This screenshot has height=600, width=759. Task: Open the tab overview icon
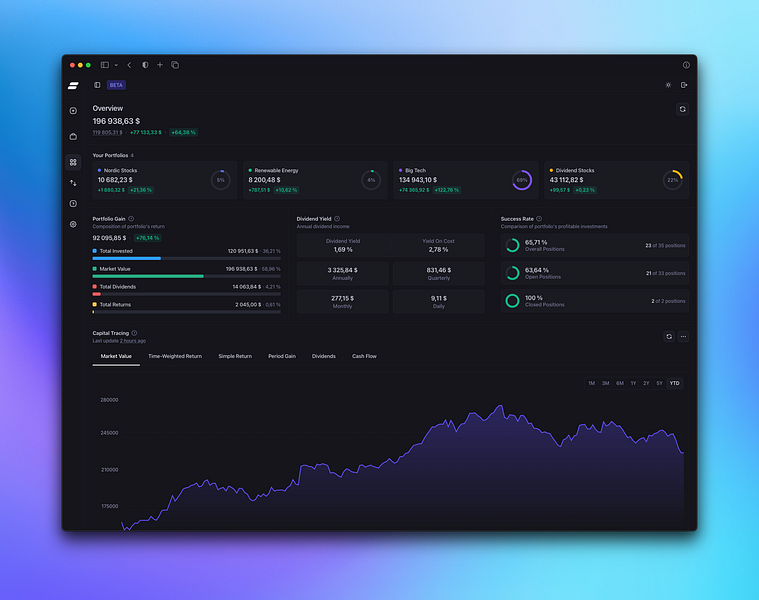(x=175, y=65)
